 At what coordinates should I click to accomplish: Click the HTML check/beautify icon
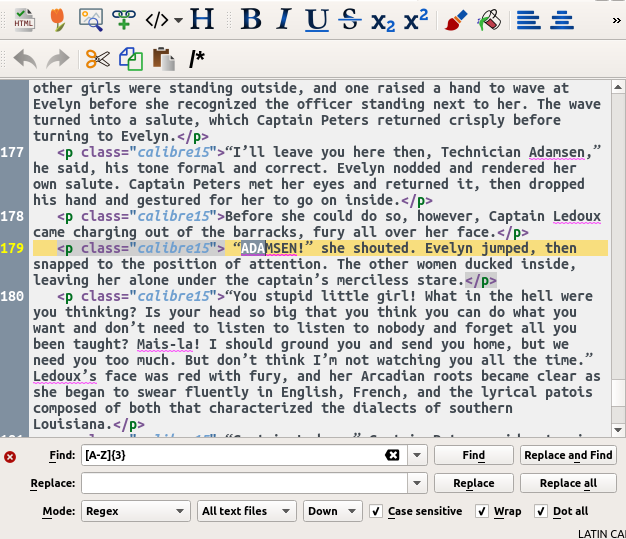(24, 19)
